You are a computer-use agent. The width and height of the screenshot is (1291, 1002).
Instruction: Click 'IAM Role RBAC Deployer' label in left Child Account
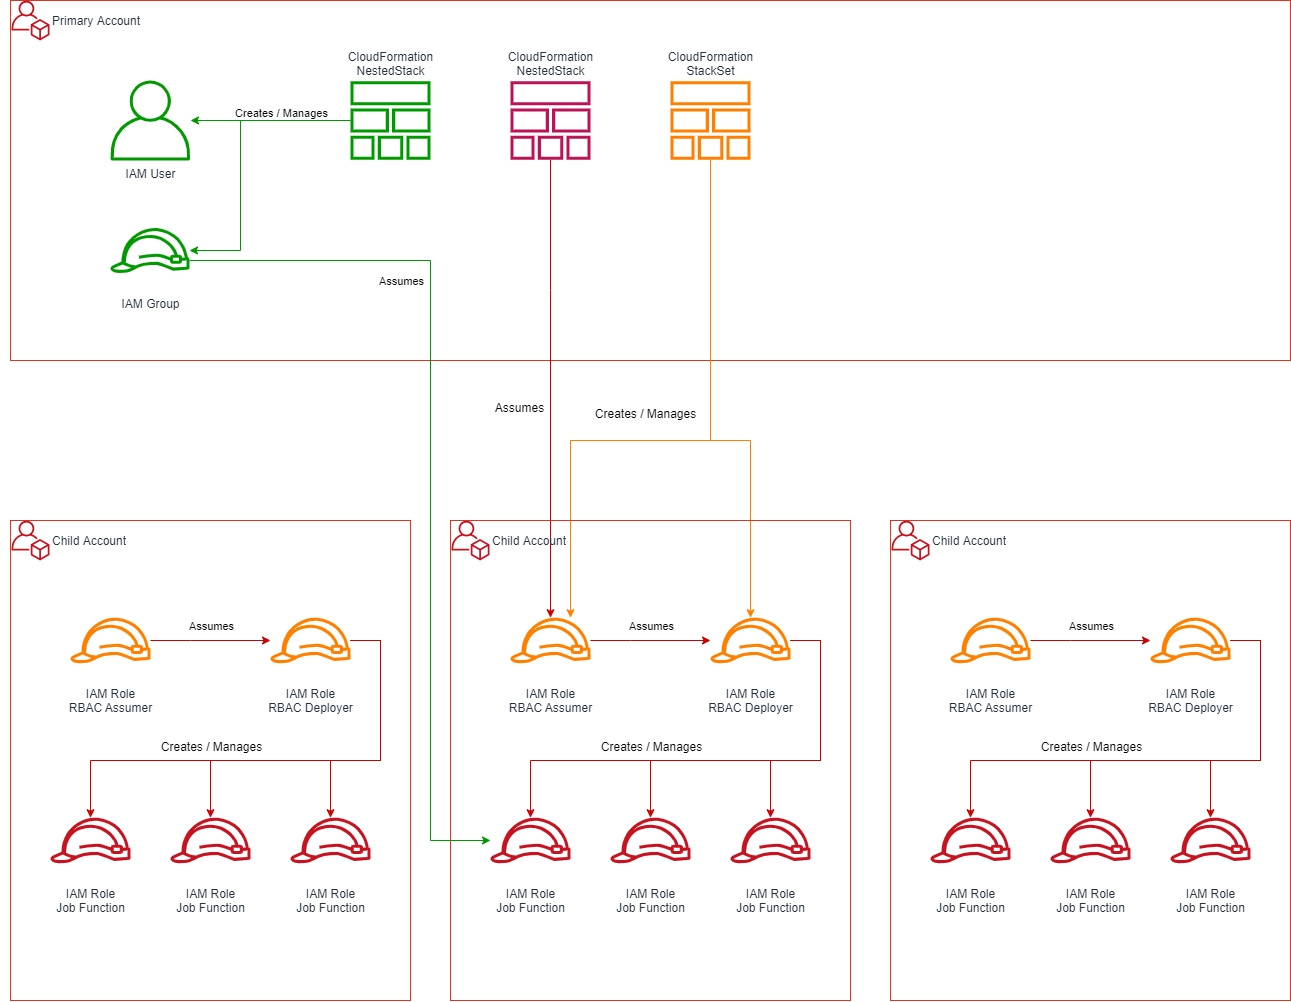coord(310,701)
